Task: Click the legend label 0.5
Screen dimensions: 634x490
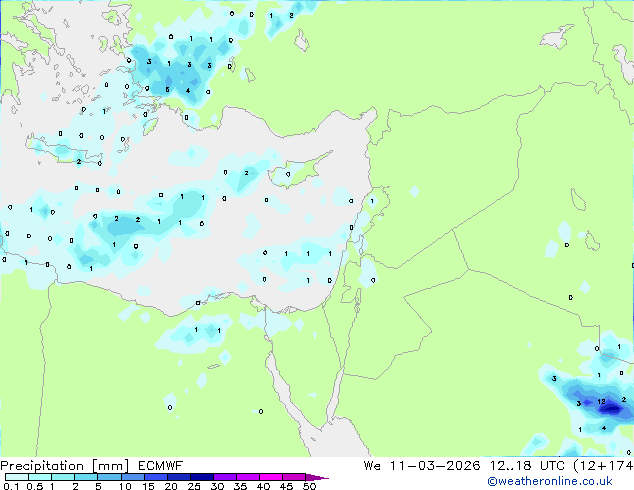Action: click(x=35, y=486)
